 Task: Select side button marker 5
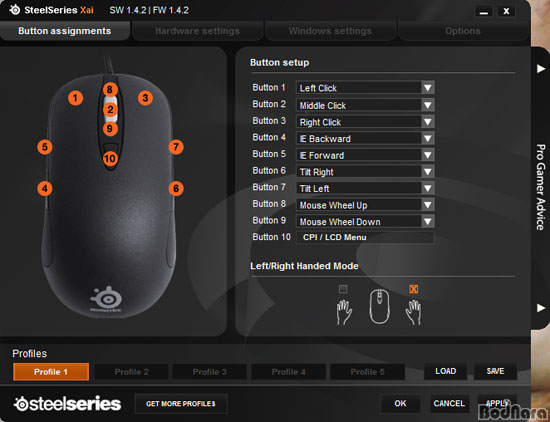(45, 147)
